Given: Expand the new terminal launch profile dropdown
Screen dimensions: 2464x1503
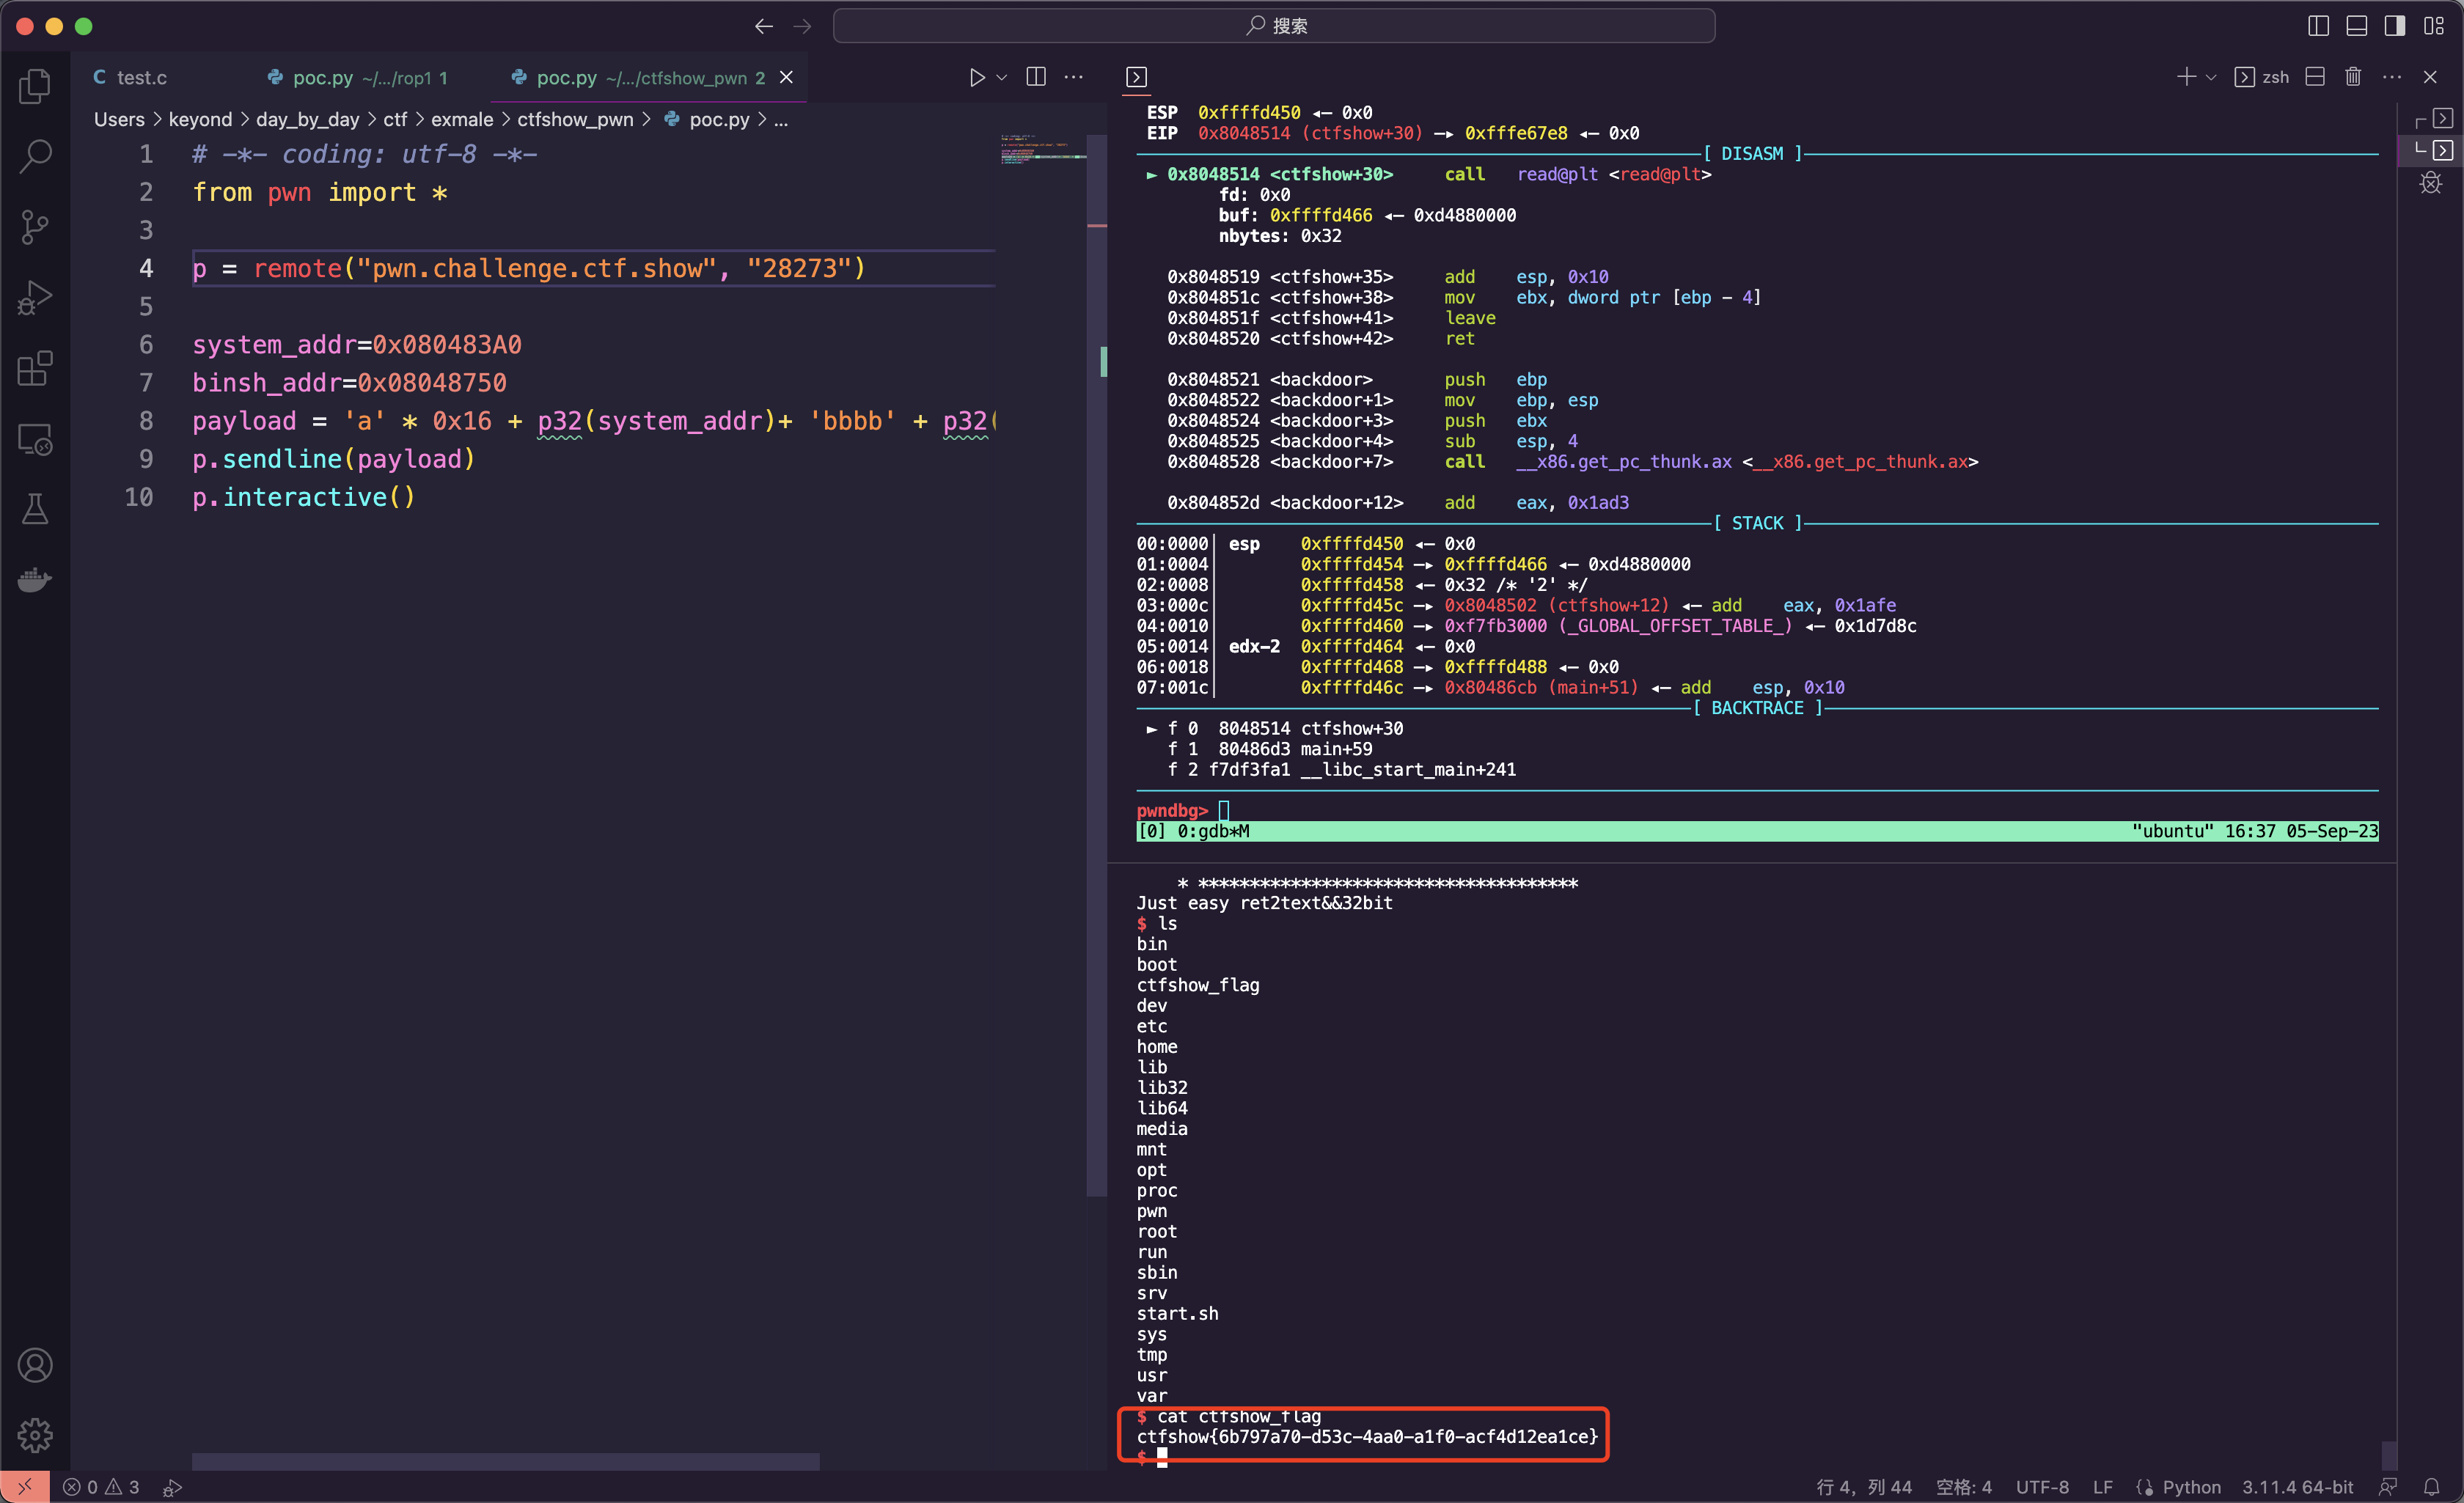Looking at the screenshot, I should [x=2211, y=77].
